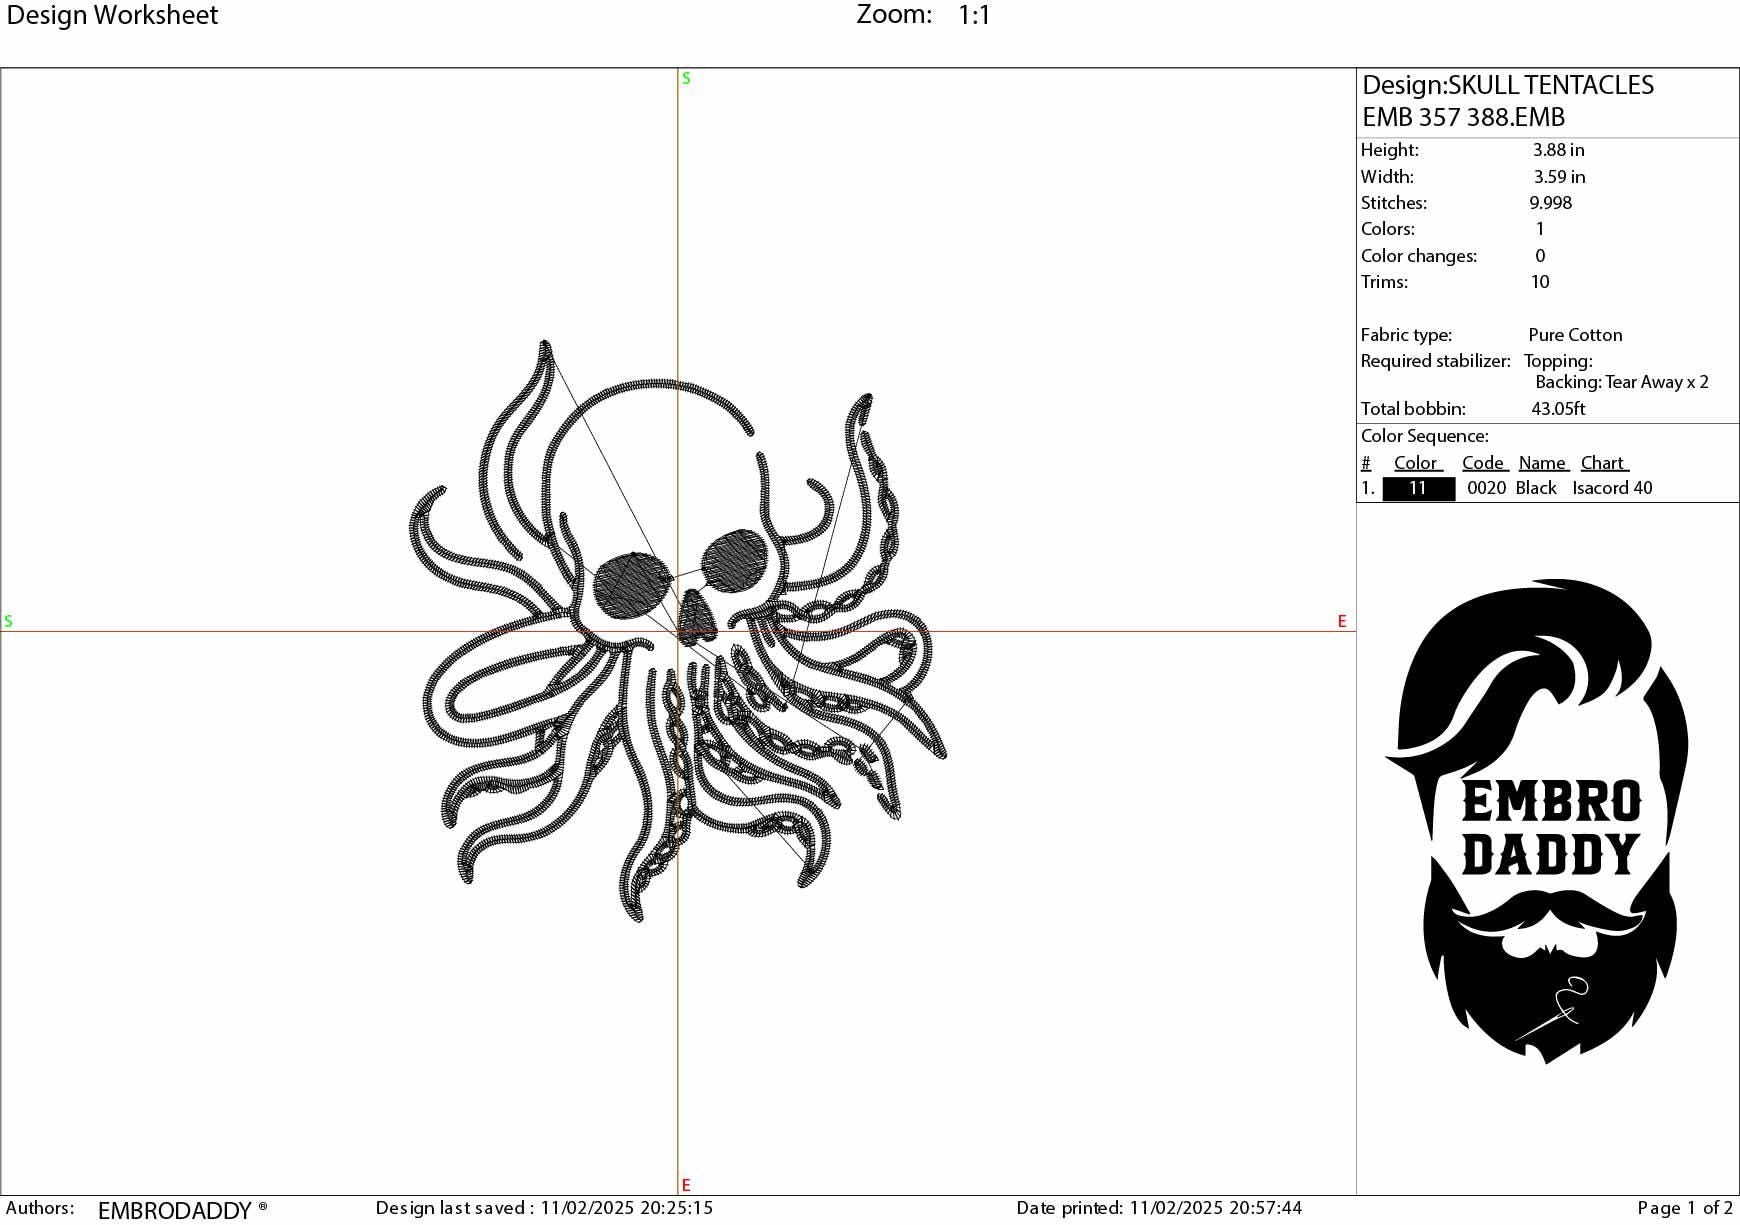
Task: Click the 'Design Worksheet' title text
Action: [112, 15]
